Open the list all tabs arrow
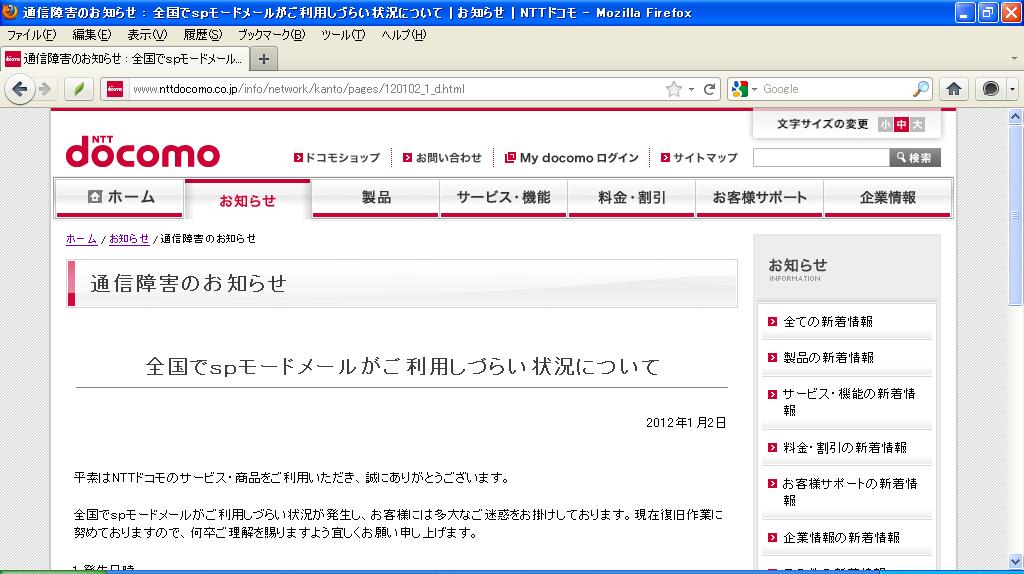This screenshot has height=574, width=1024. click(1014, 59)
